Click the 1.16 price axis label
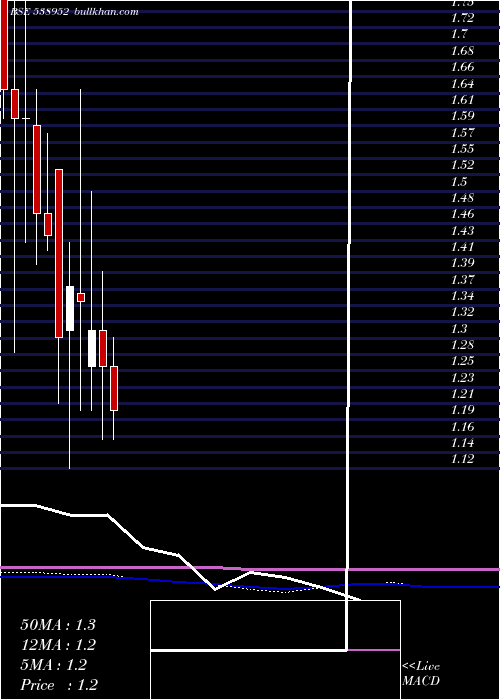500x700 pixels. [x=462, y=427]
